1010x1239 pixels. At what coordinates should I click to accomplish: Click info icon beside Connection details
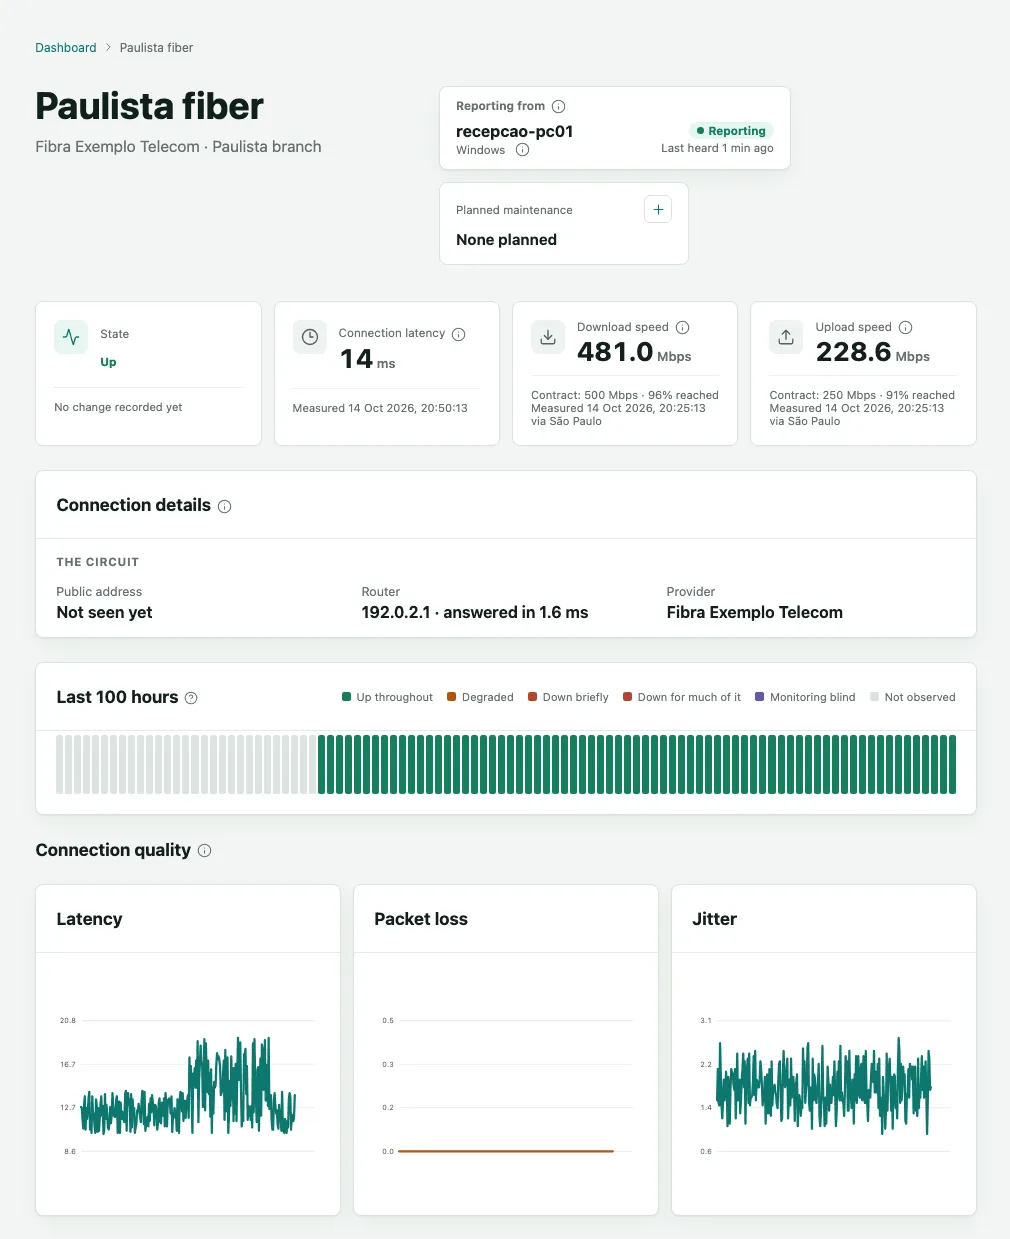(x=225, y=506)
